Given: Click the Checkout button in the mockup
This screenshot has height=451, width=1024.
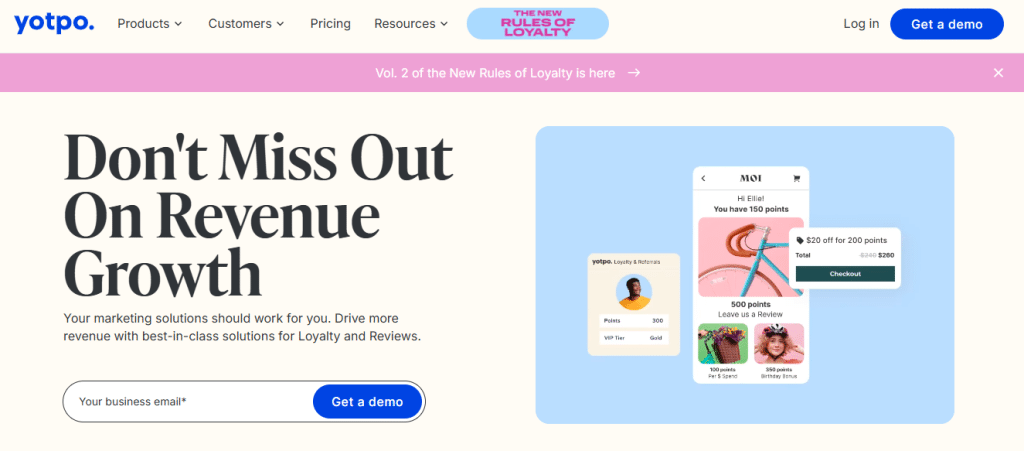Looking at the screenshot, I should point(845,273).
